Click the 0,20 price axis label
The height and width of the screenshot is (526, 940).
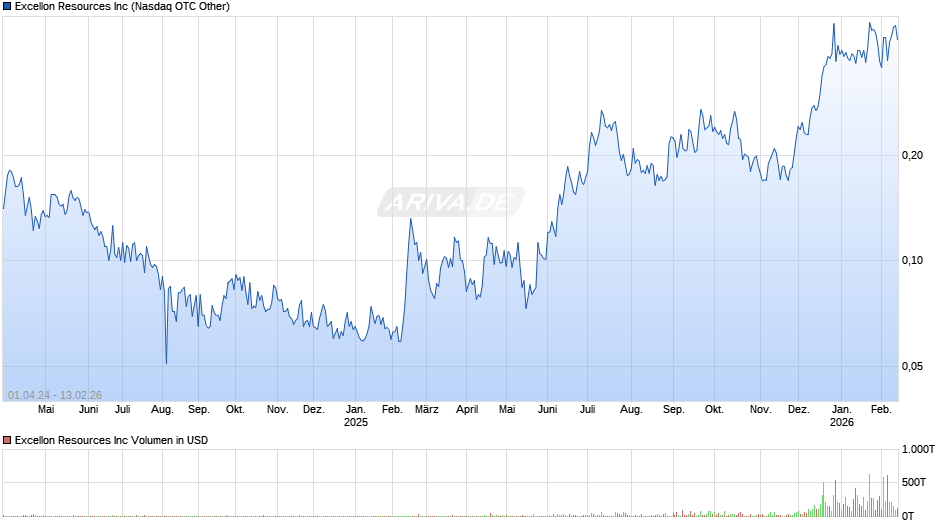[912, 155]
